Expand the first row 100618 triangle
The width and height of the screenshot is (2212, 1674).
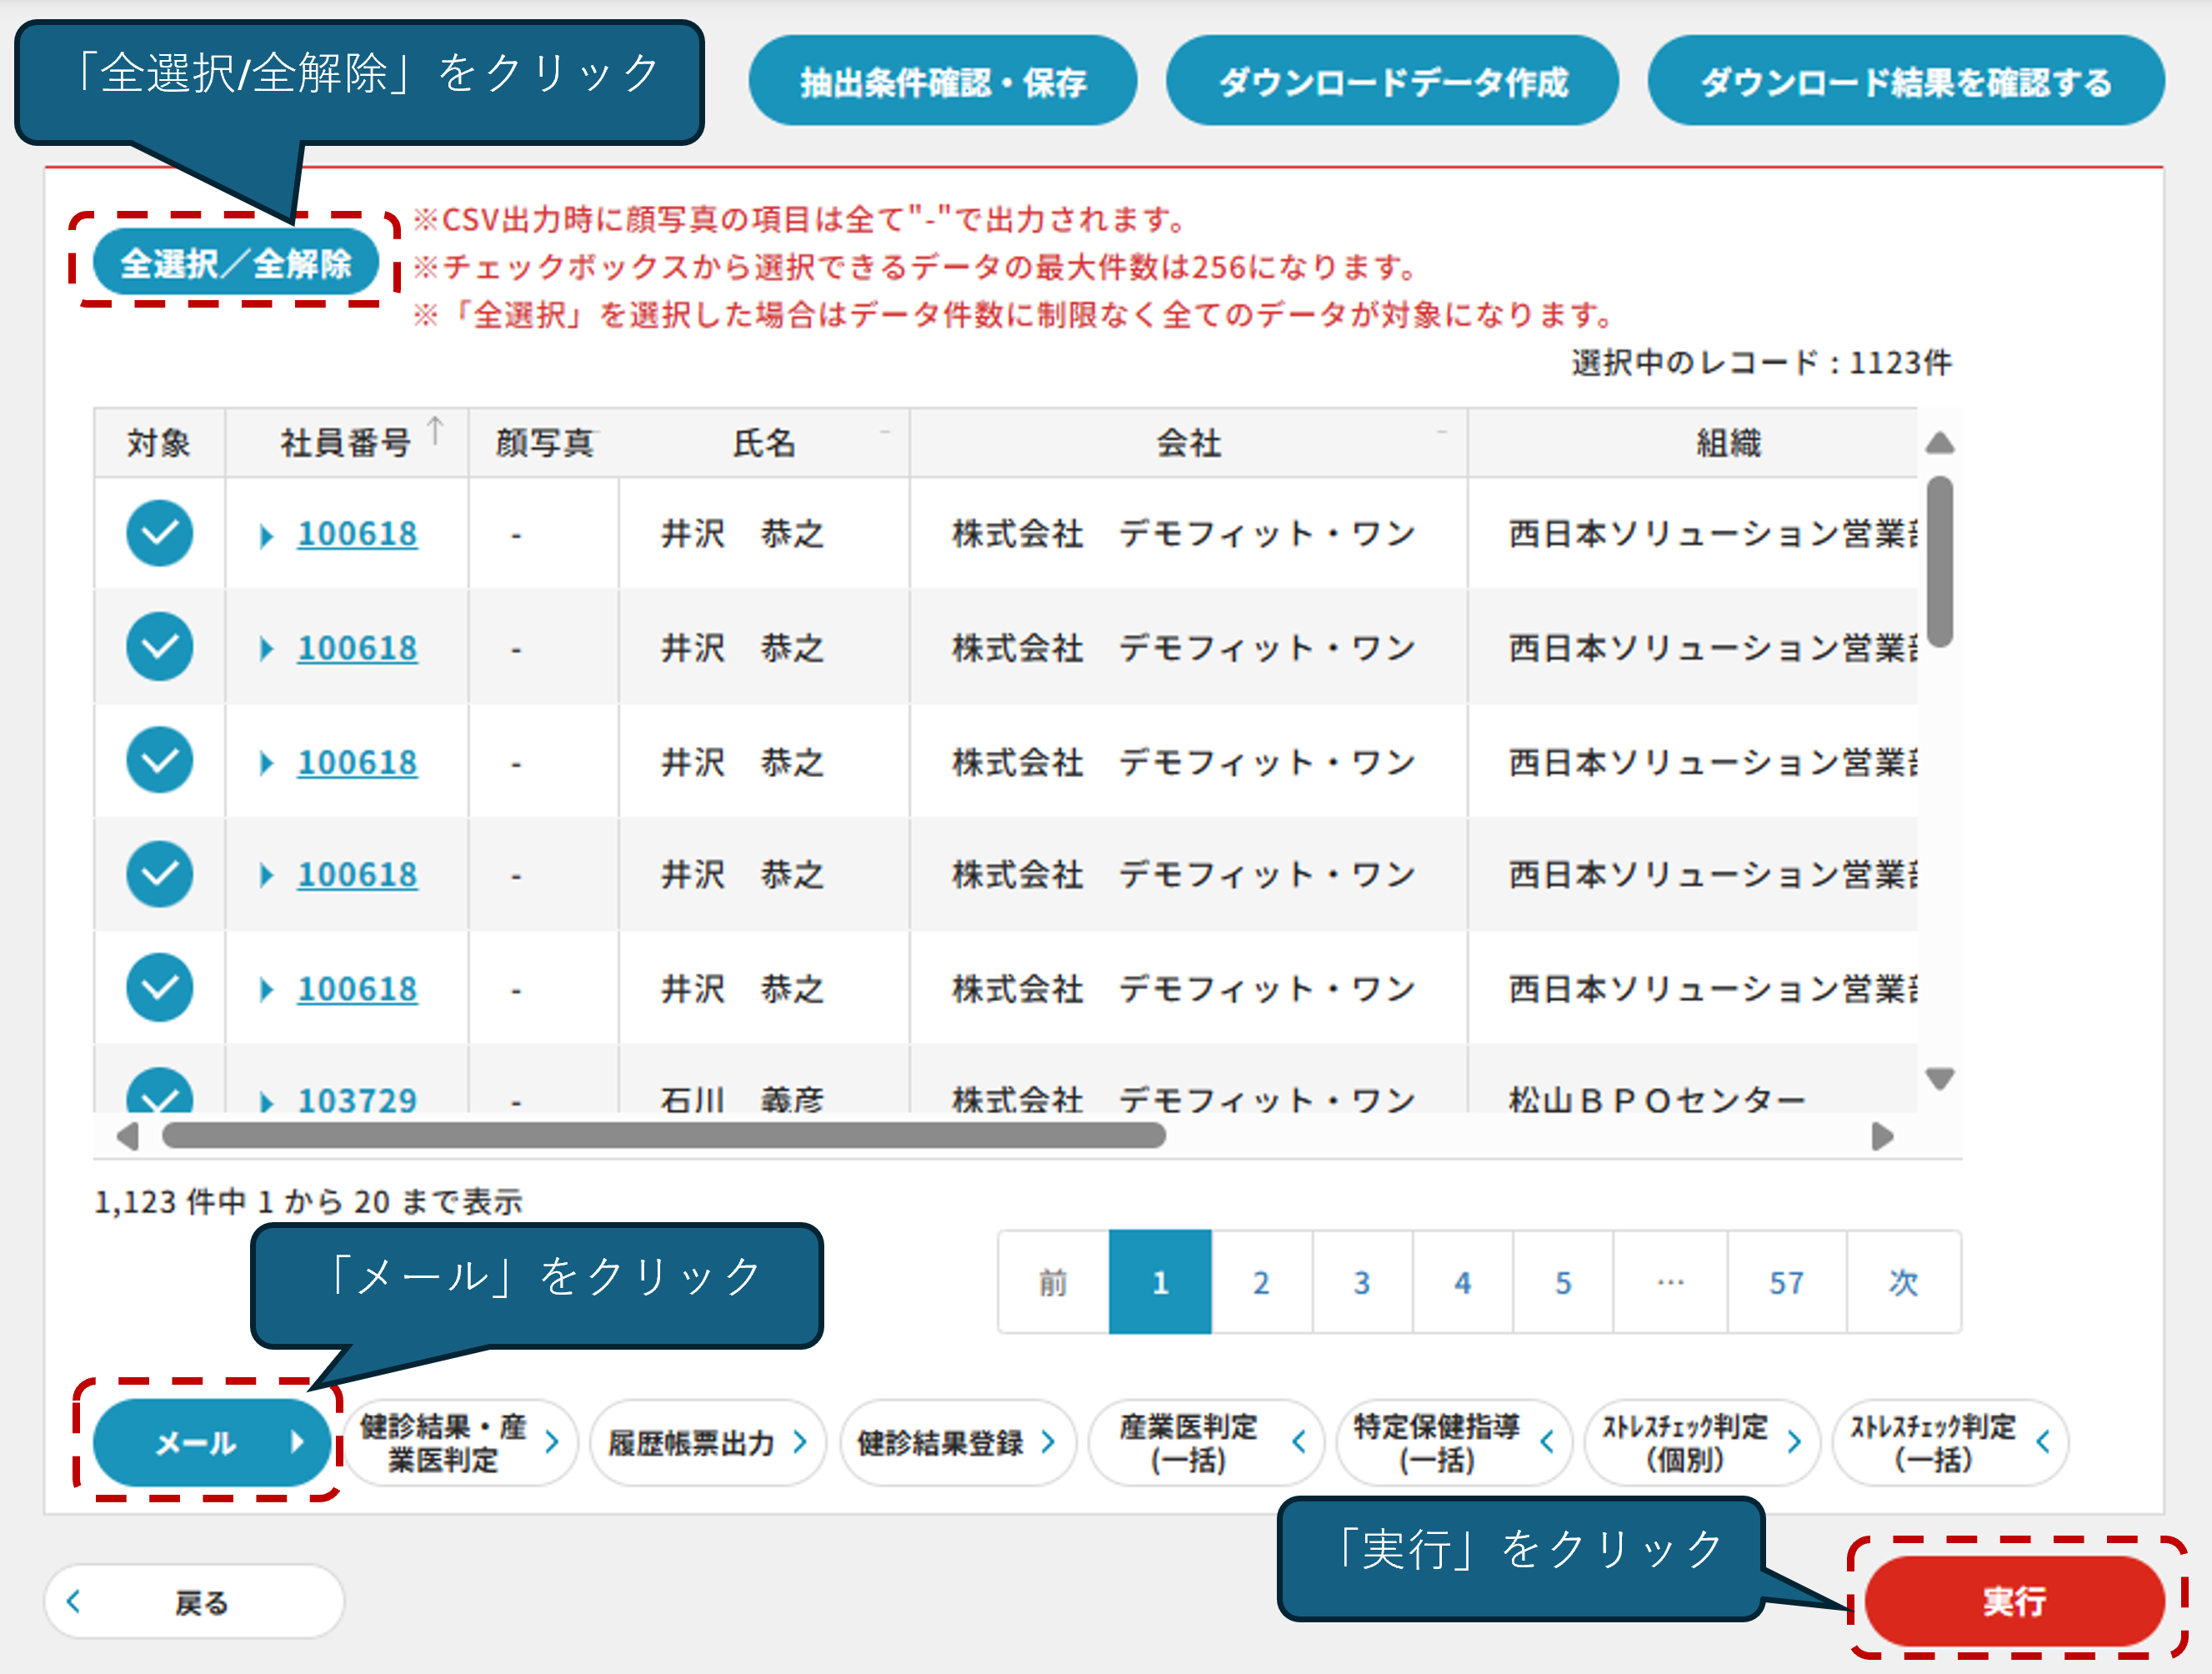[266, 536]
